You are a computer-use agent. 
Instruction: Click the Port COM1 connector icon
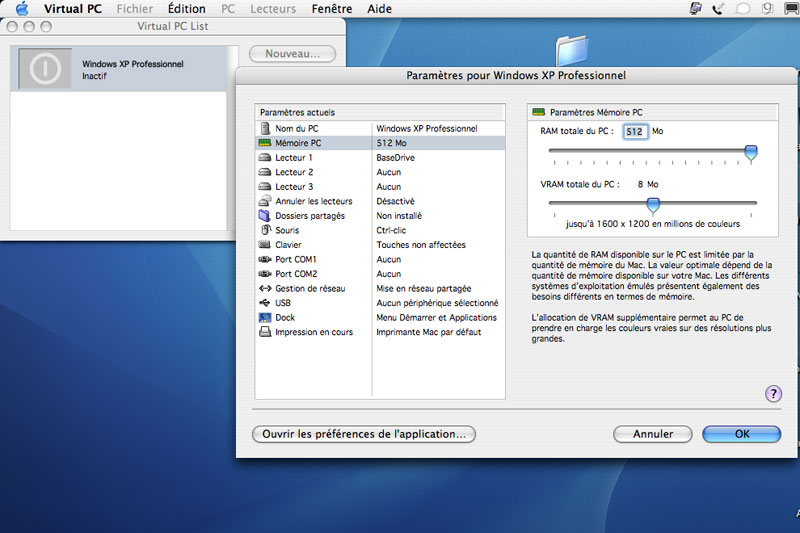click(x=265, y=259)
